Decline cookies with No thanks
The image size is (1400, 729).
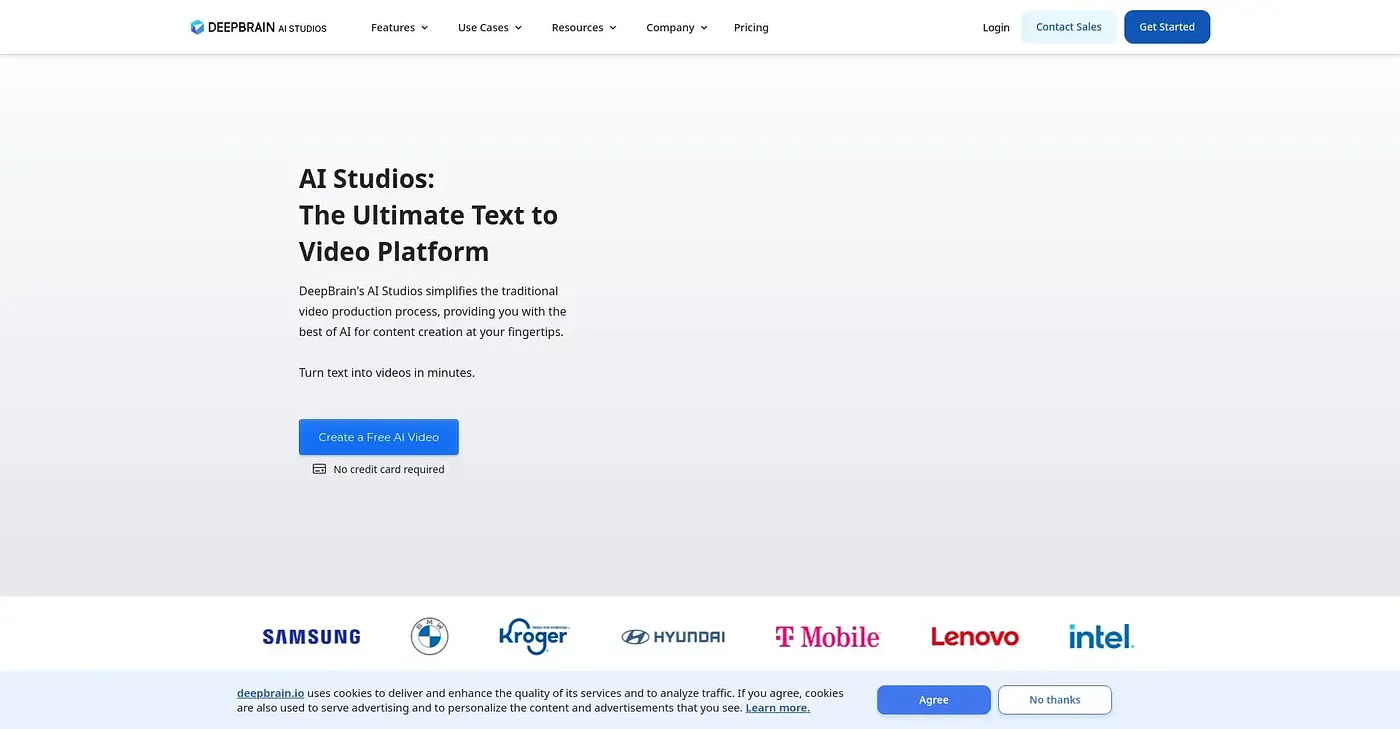tap(1055, 700)
